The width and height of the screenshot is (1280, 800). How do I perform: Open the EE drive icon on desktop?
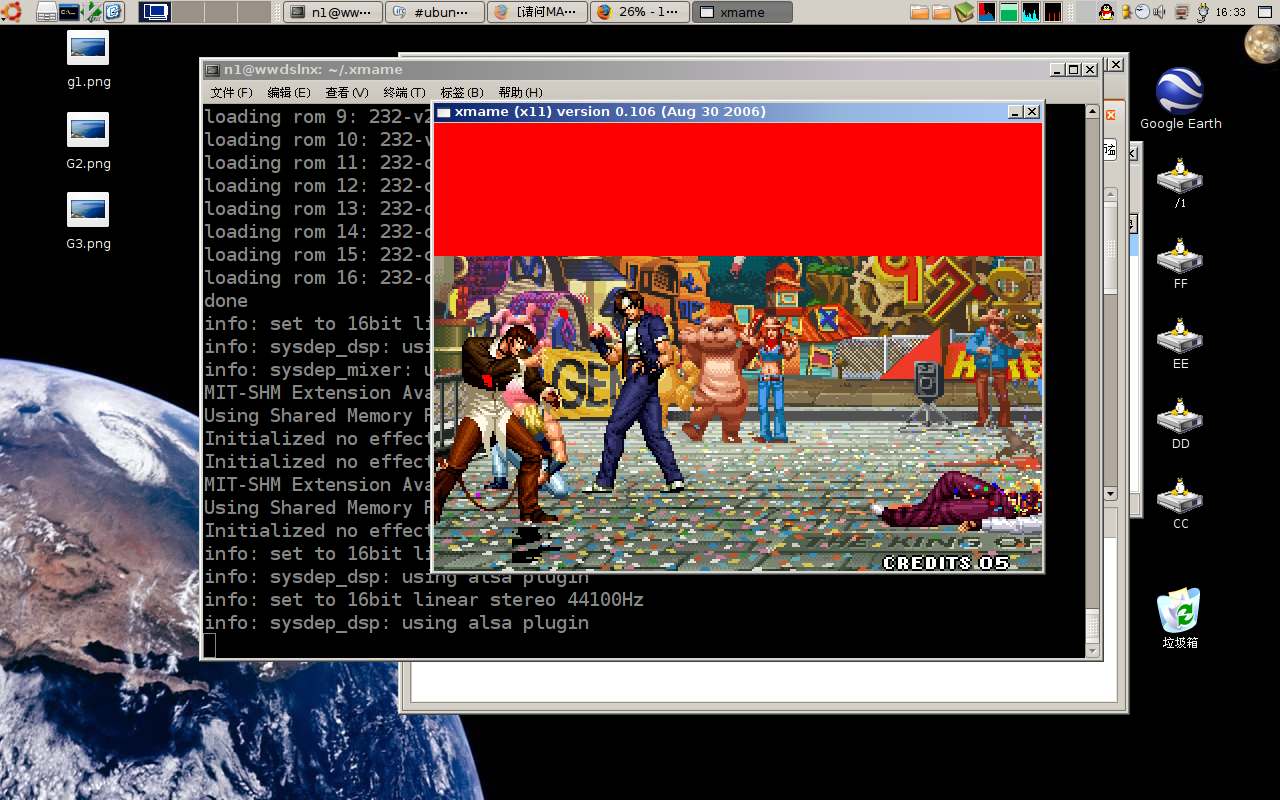pyautogui.click(x=1180, y=342)
